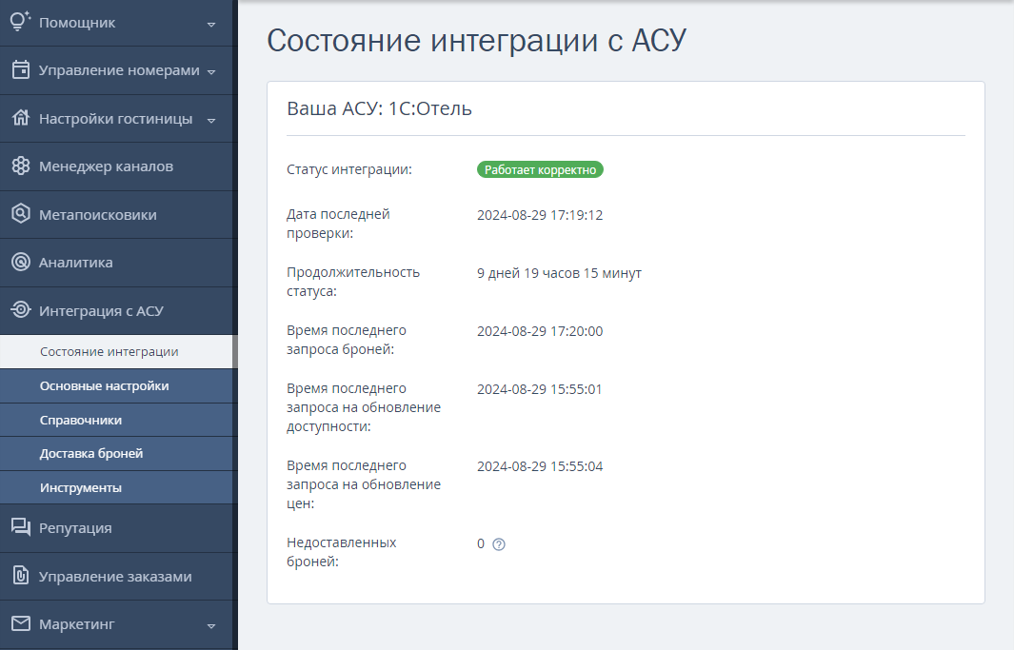Screen dimensions: 1014x650
Task: Click the Ваша АСУ: 1С:Отель heading
Action: click(x=379, y=109)
